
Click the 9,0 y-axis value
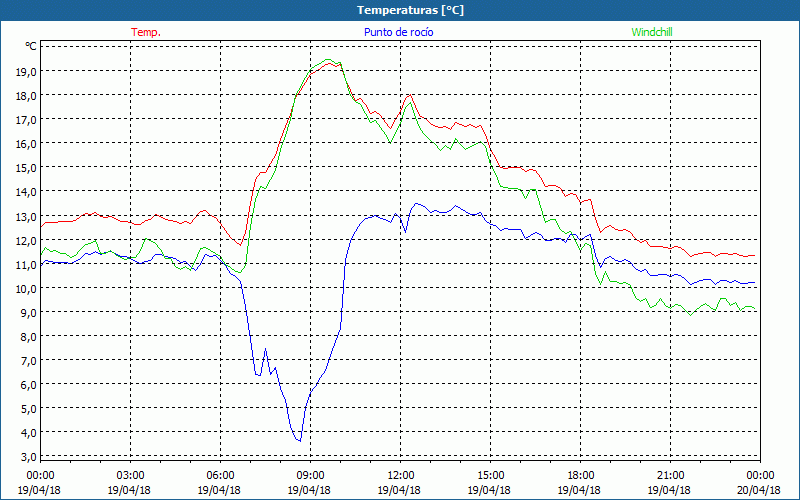(29, 312)
